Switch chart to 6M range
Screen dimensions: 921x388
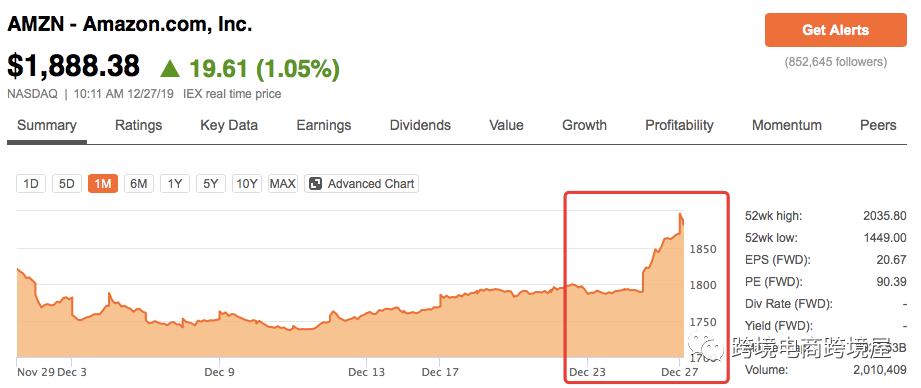pyautogui.click(x=139, y=184)
